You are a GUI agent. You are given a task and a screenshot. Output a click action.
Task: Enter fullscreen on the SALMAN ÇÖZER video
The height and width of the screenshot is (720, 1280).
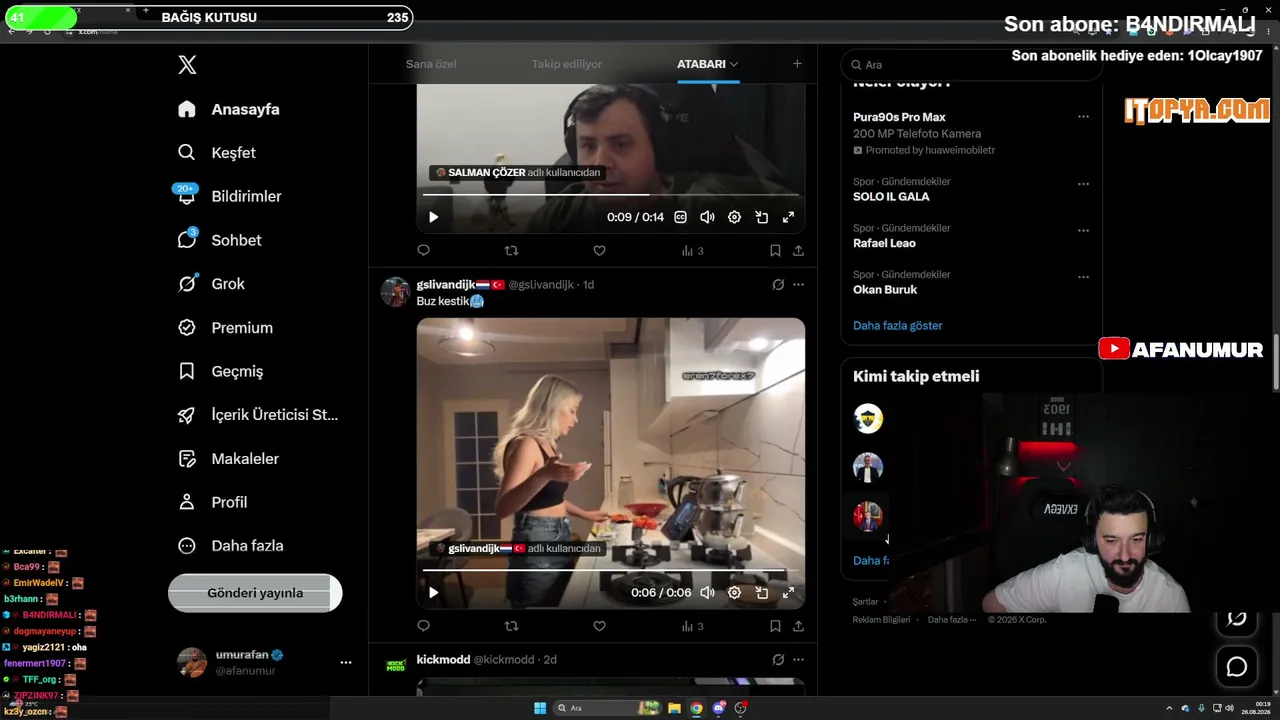(788, 217)
